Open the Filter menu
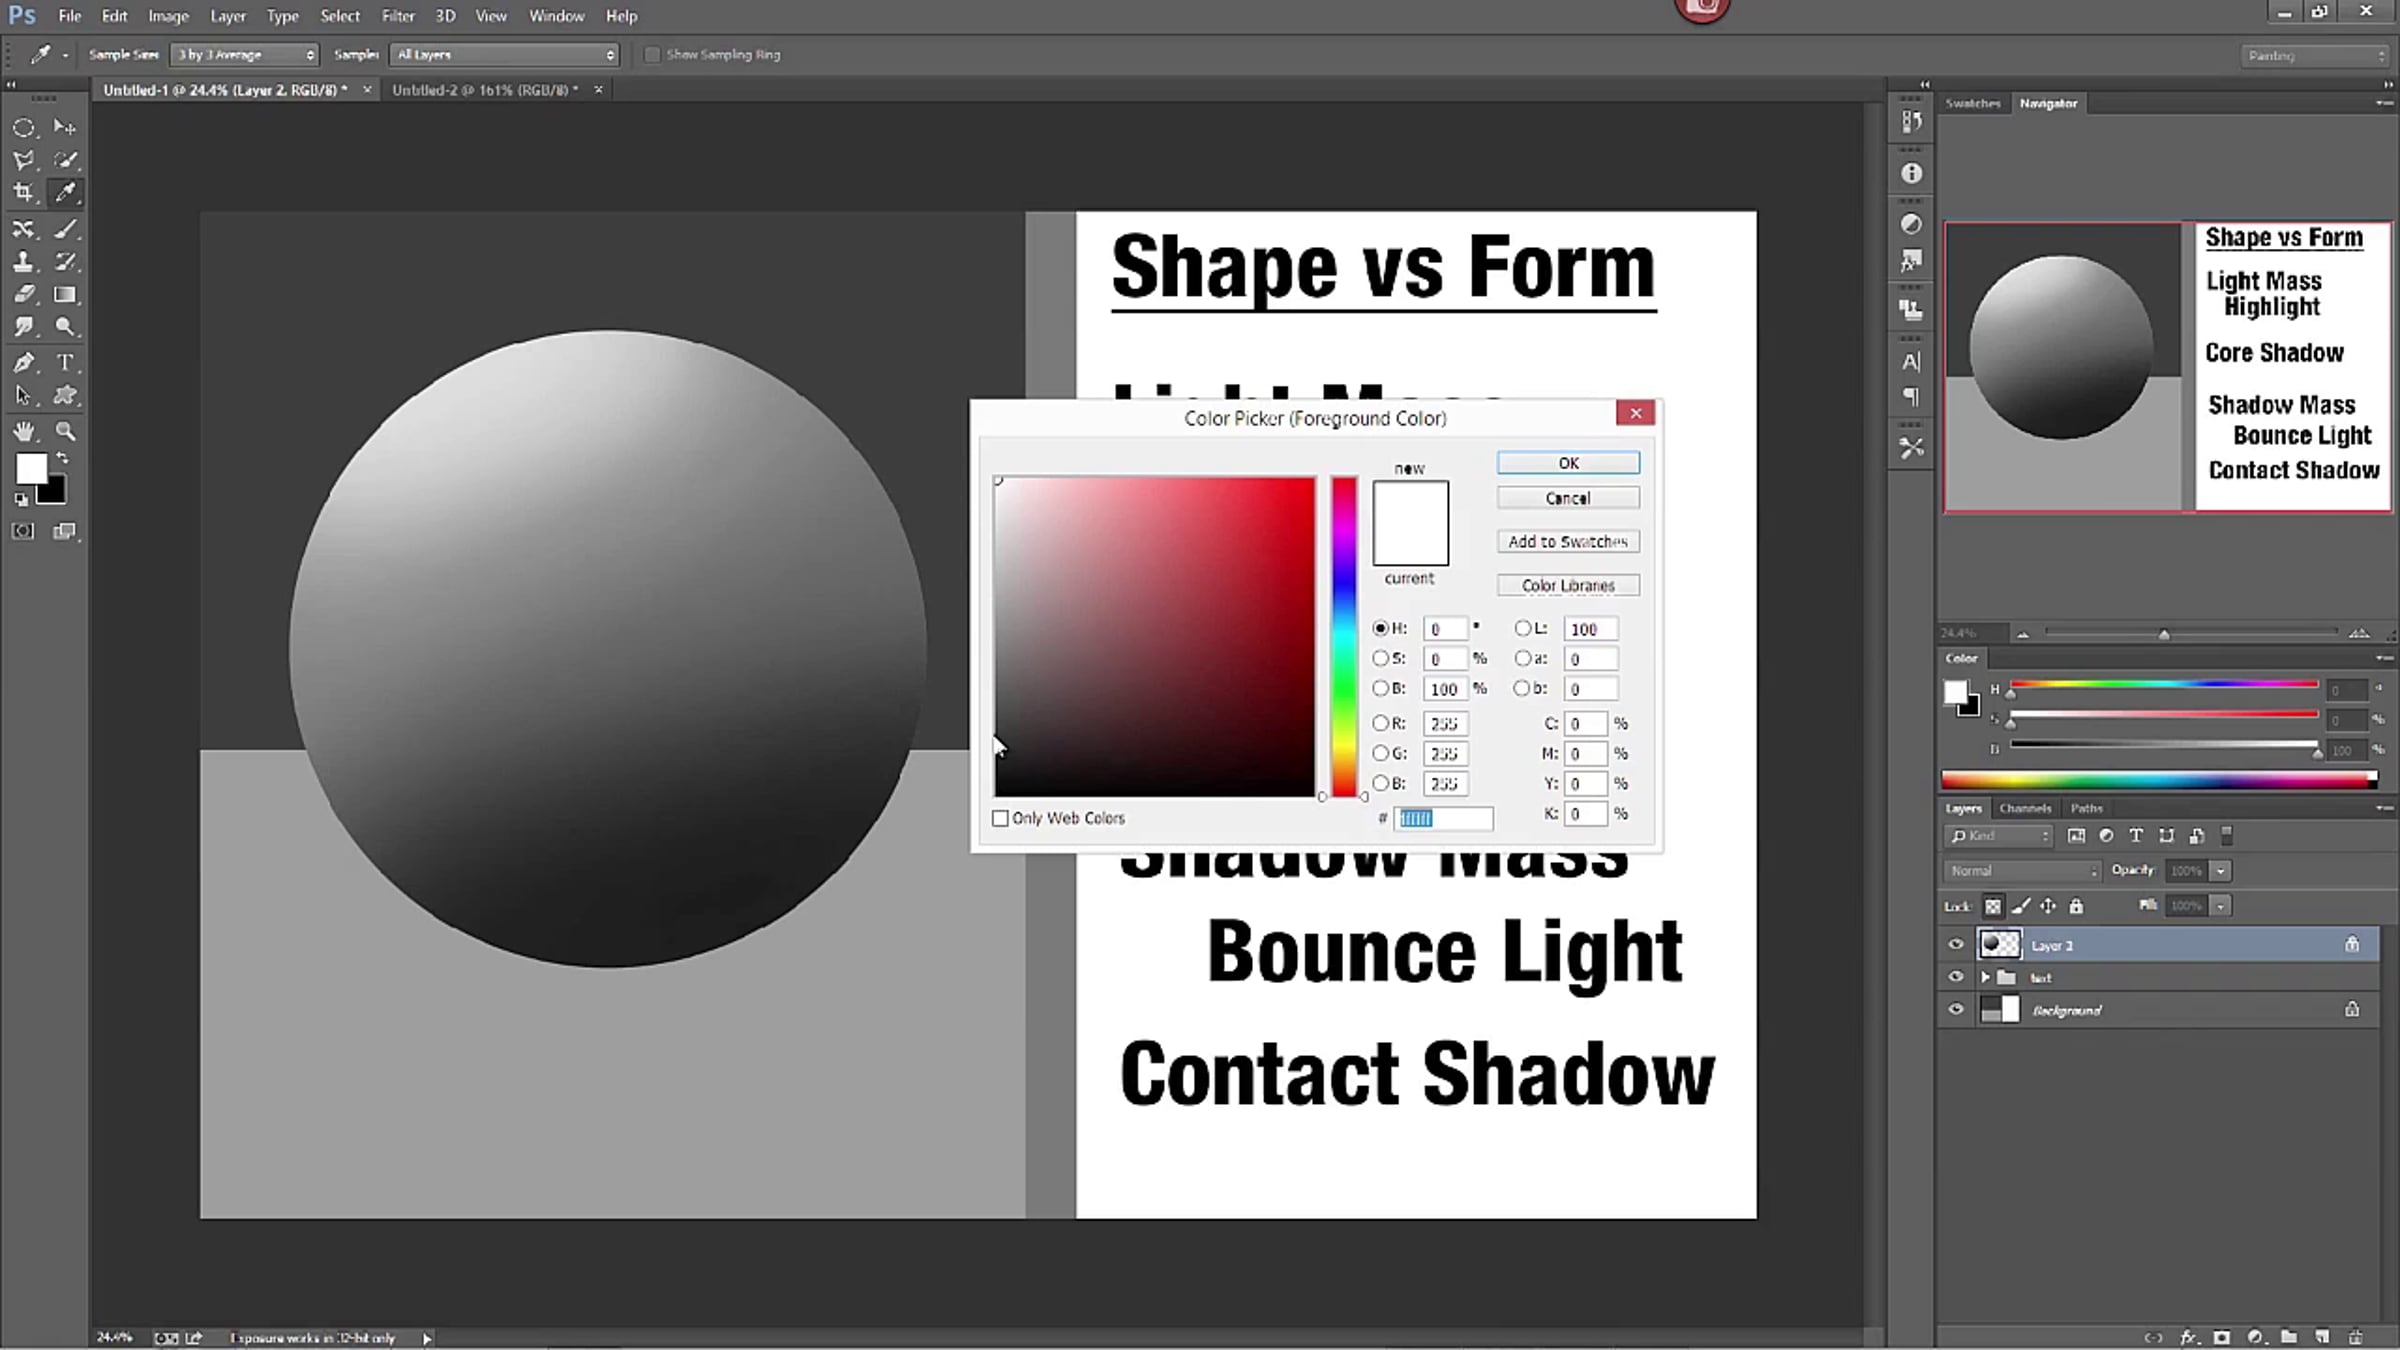The height and width of the screenshot is (1350, 2400). 397,16
